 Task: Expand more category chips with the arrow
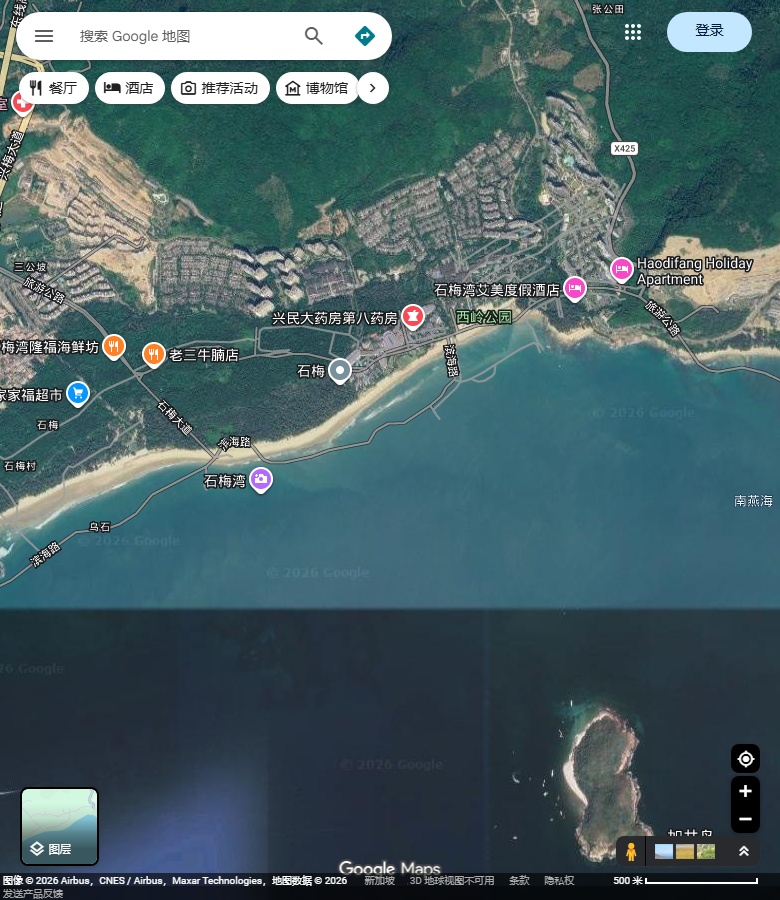tap(373, 88)
